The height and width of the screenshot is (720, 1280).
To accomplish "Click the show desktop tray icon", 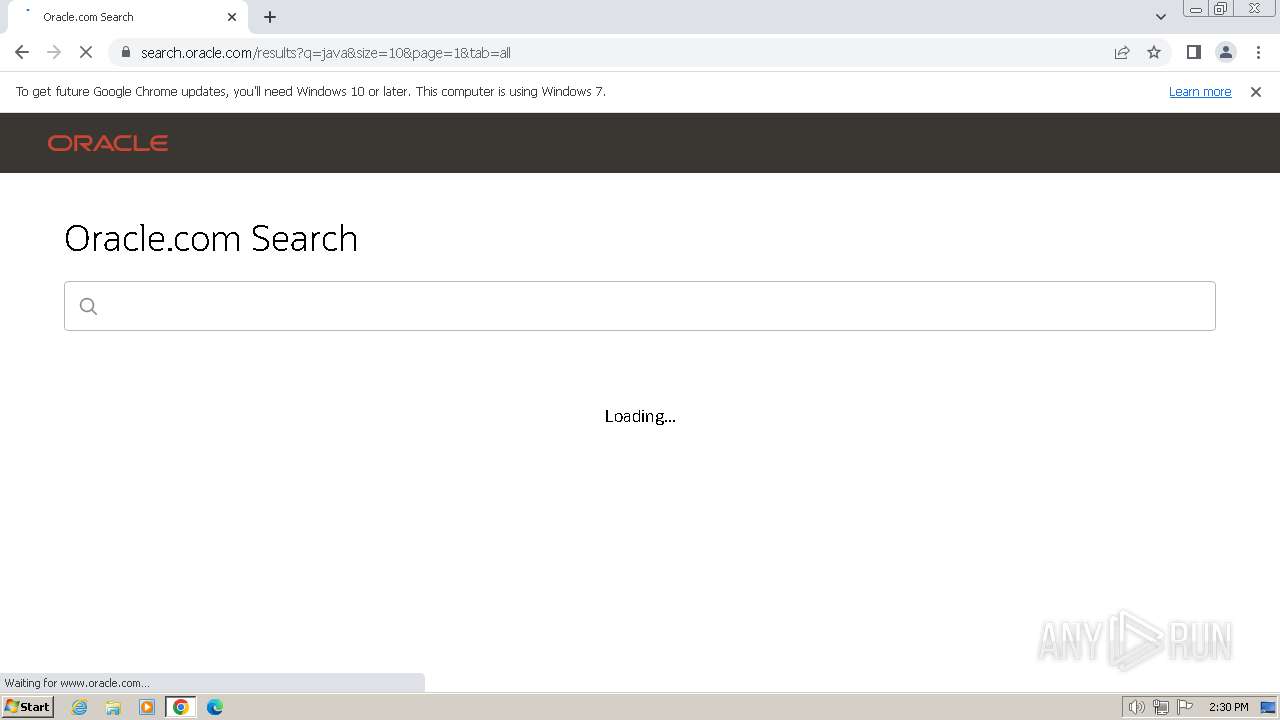I will pyautogui.click(x=1268, y=707).
